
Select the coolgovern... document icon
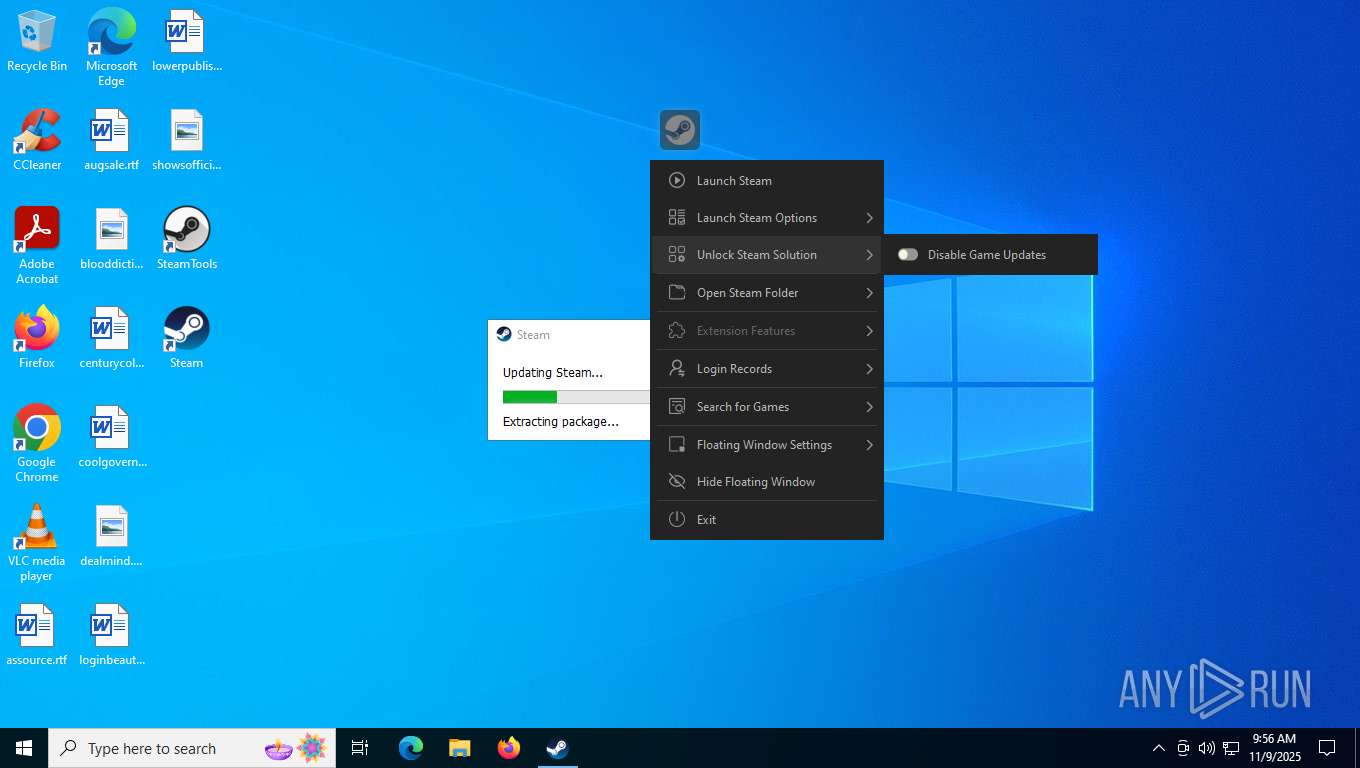coord(112,436)
